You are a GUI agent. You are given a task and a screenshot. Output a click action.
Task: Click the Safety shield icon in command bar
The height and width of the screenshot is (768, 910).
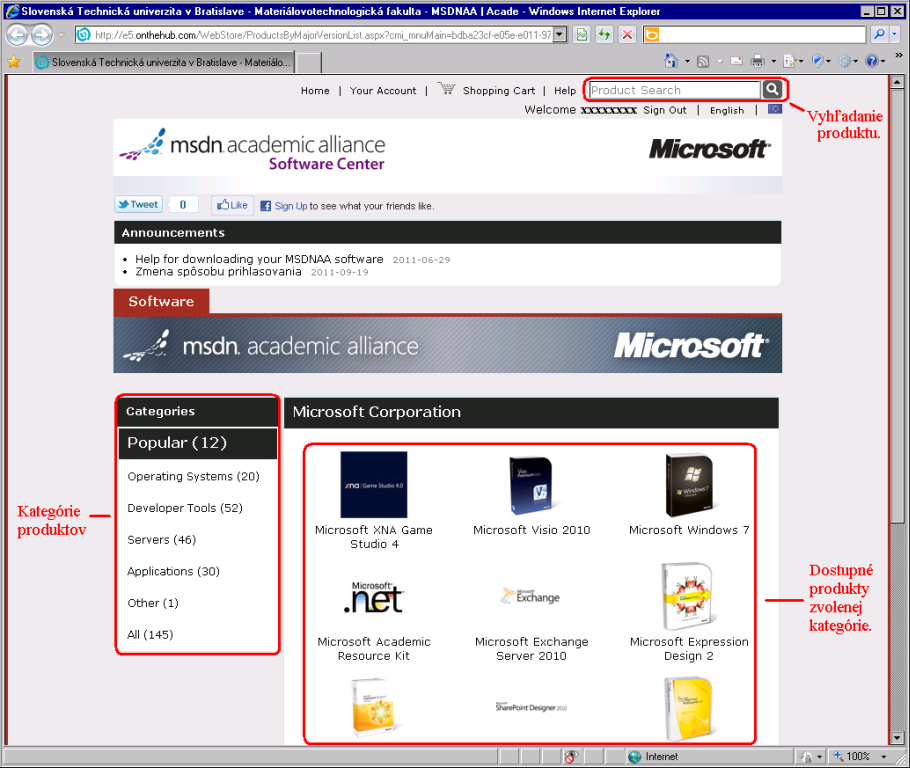(x=817, y=61)
